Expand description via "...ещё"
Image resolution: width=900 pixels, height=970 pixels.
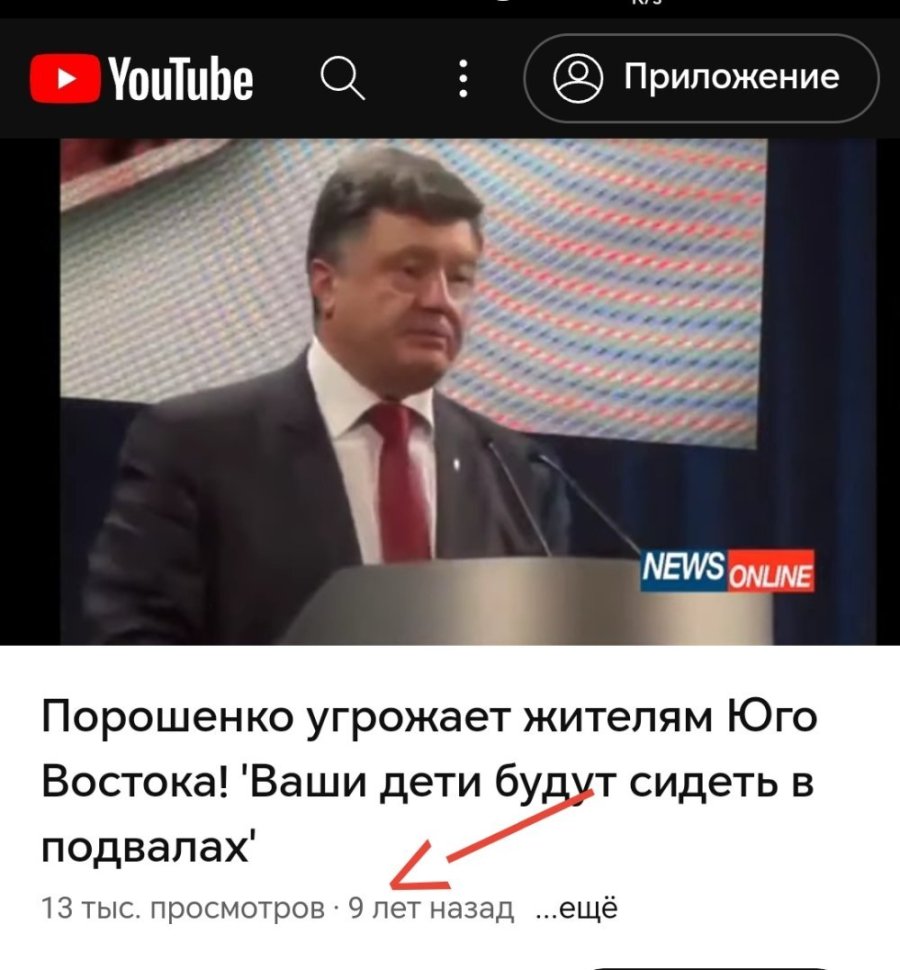tap(576, 909)
